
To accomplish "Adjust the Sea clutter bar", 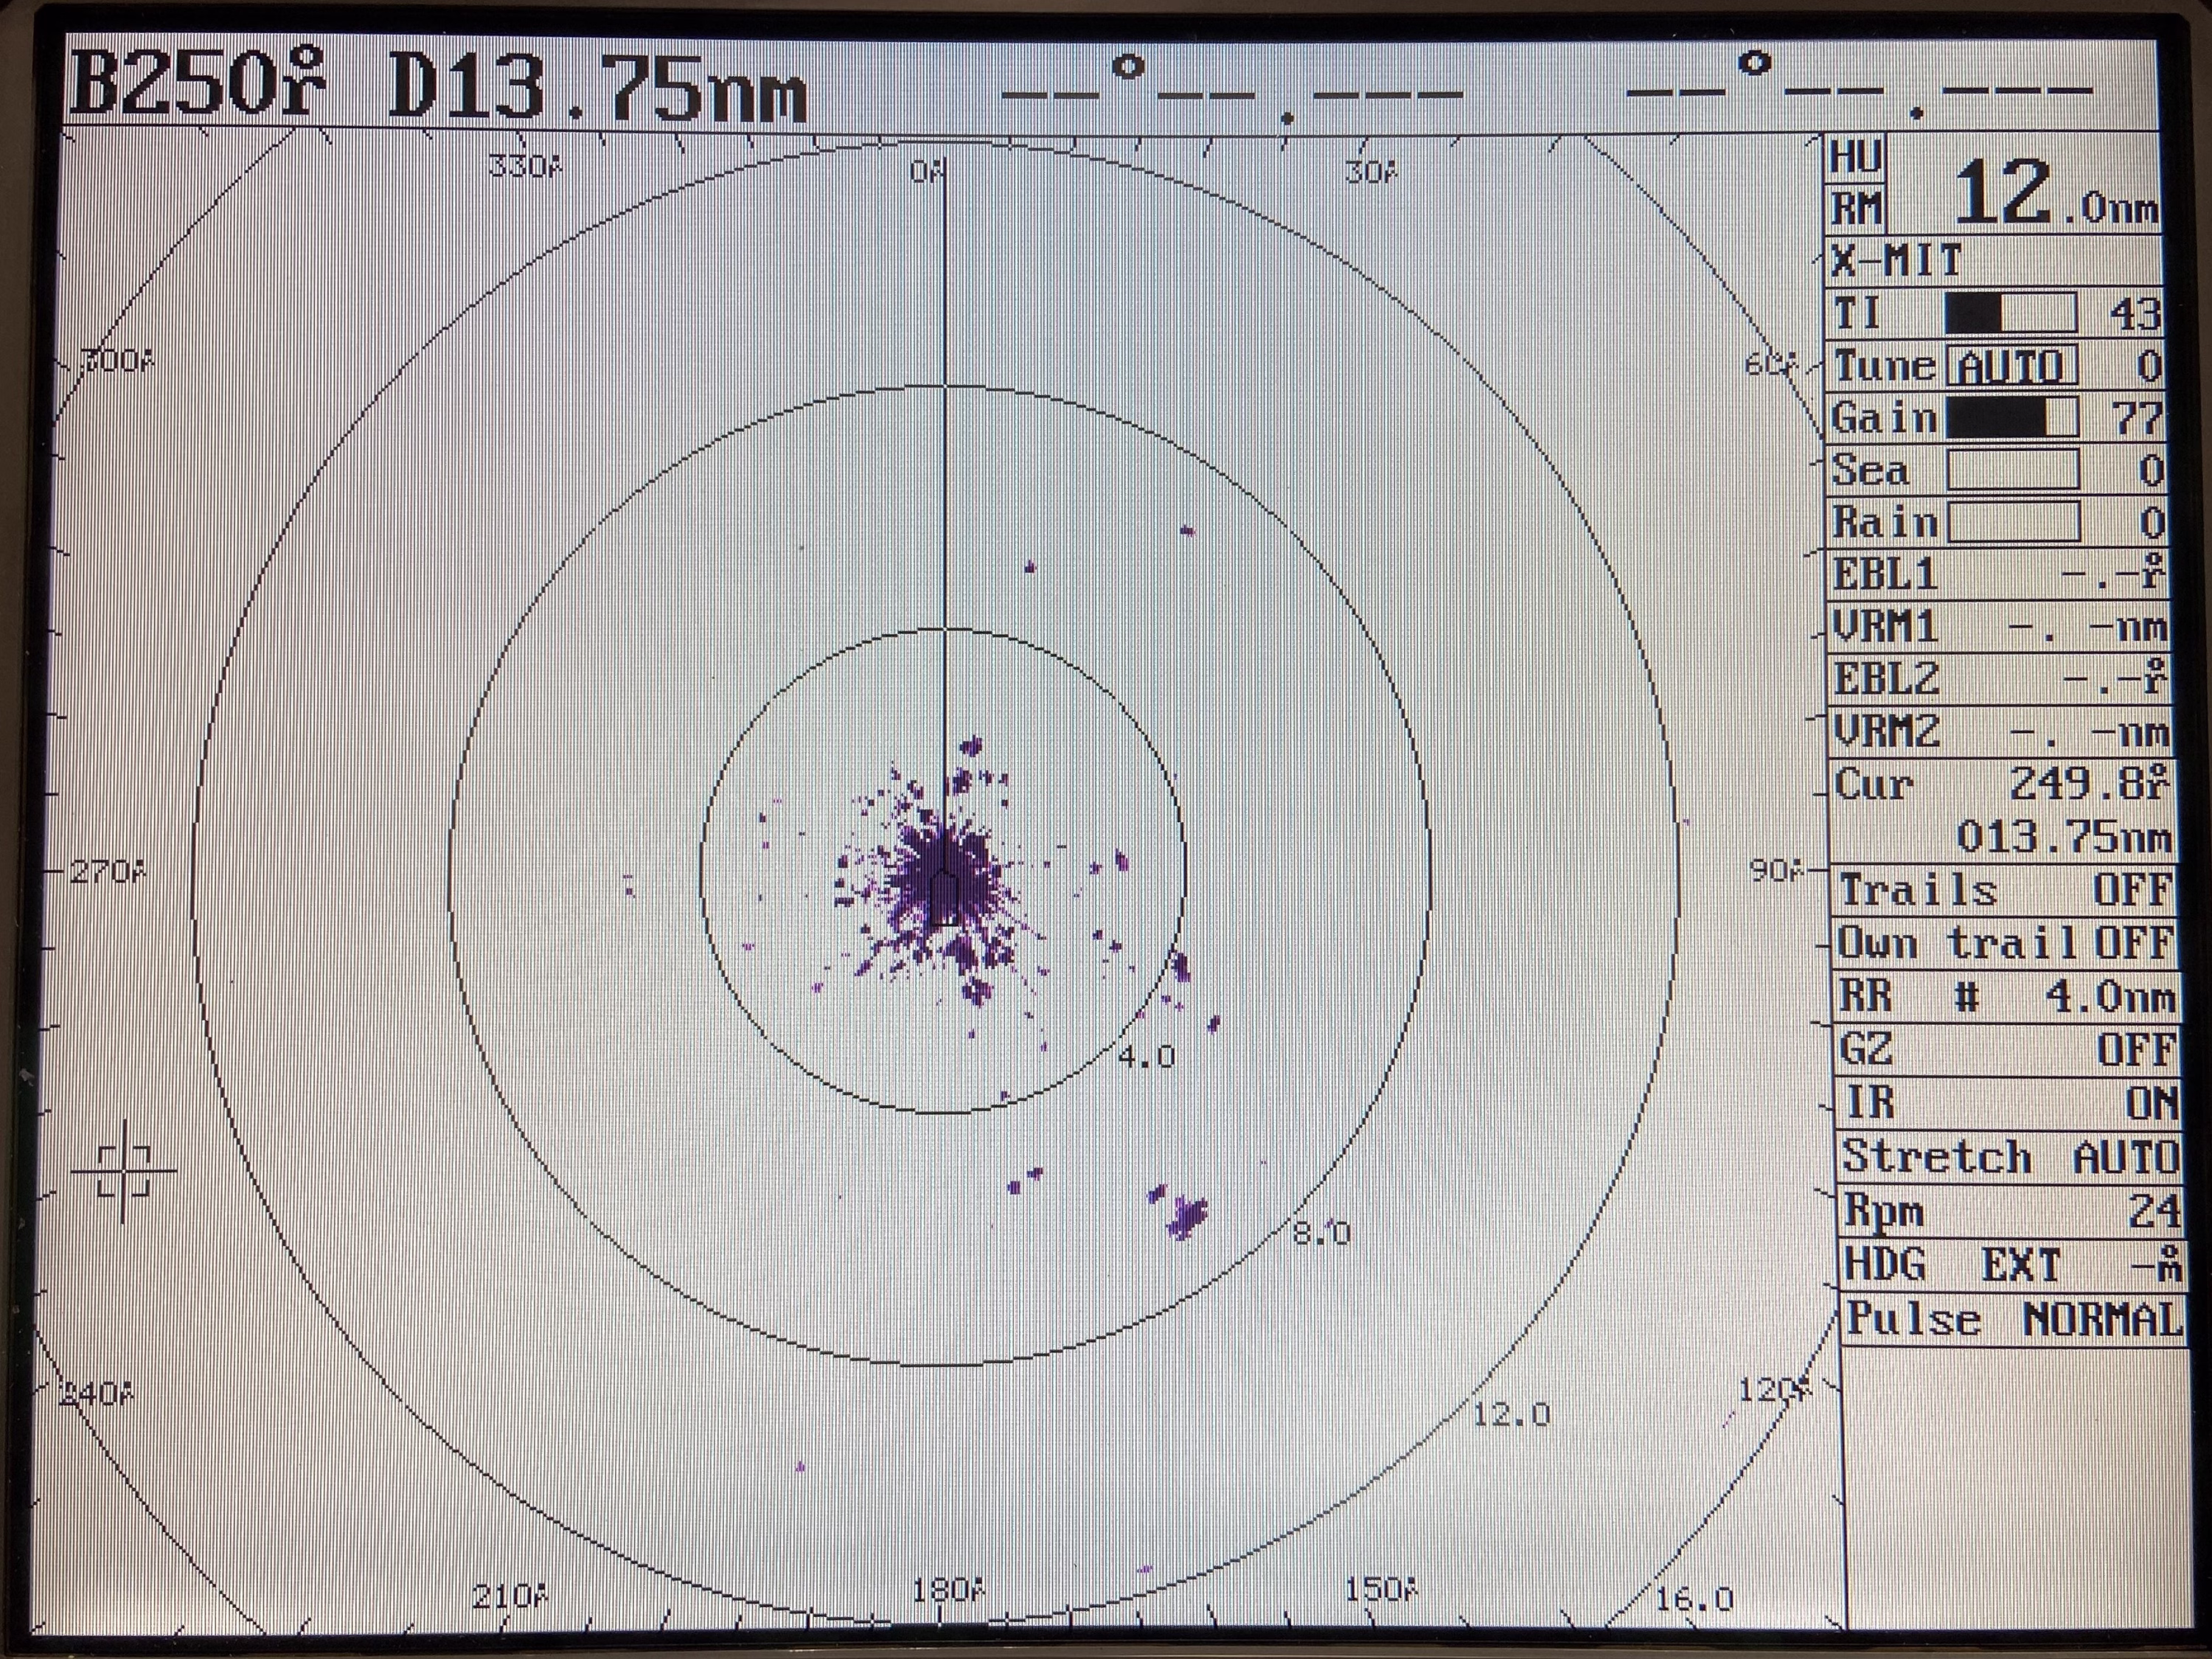I will (2013, 470).
